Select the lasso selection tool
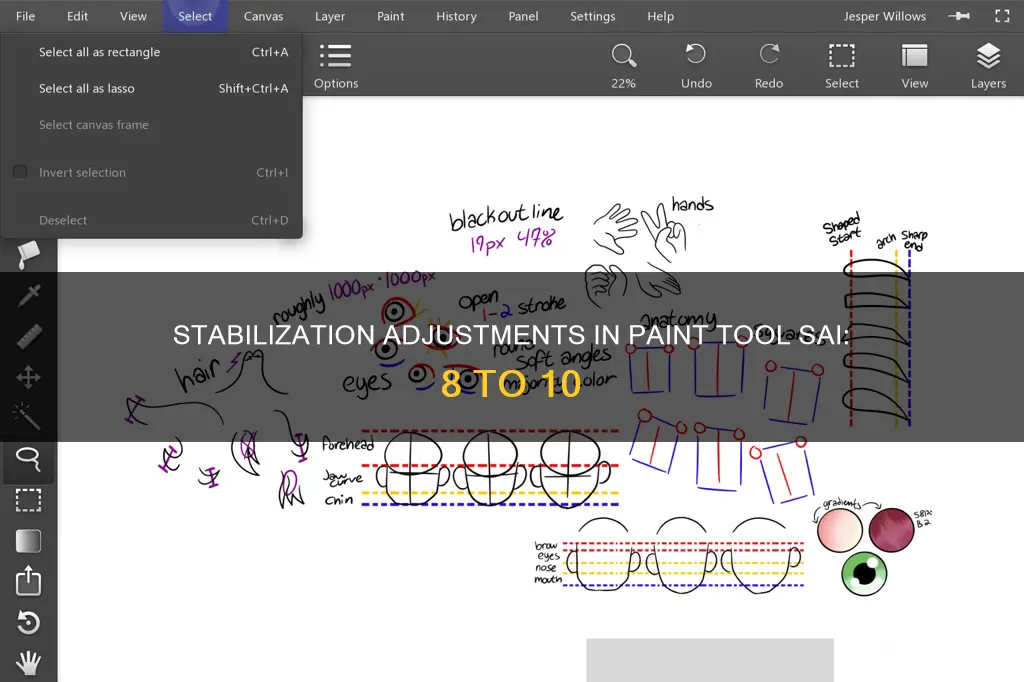 coord(28,459)
